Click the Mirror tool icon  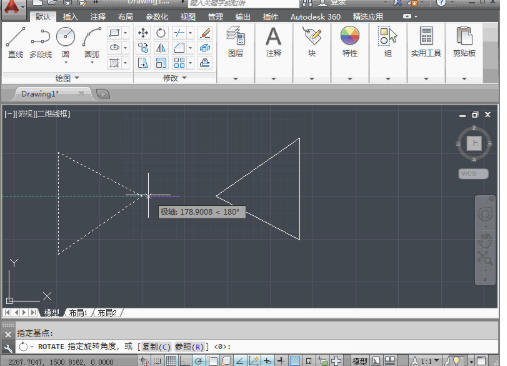coord(161,48)
